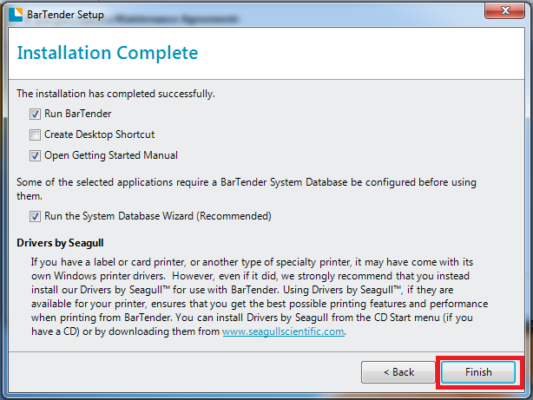Click the Finish button

pyautogui.click(x=478, y=372)
